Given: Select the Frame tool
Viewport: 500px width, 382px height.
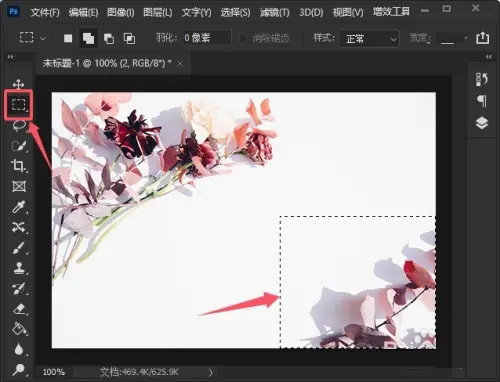Looking at the screenshot, I should (x=19, y=186).
